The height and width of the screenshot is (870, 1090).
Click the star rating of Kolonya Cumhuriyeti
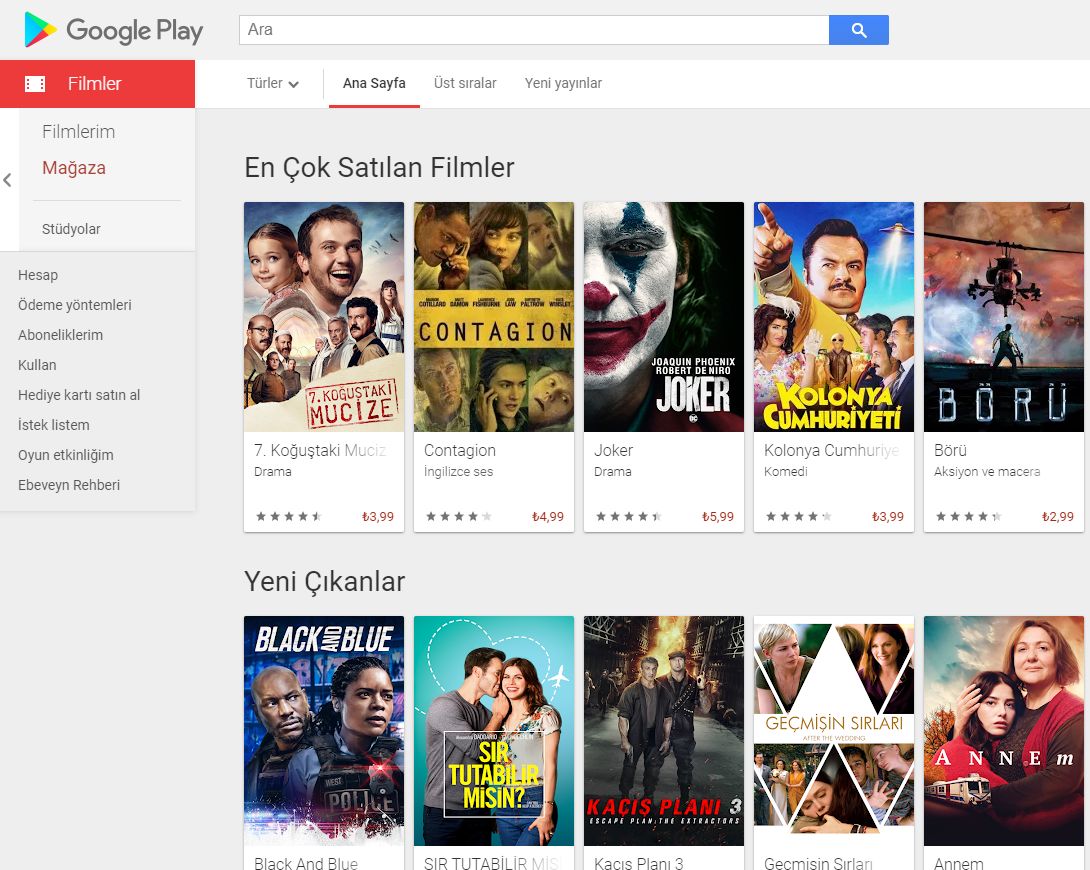tap(799, 516)
